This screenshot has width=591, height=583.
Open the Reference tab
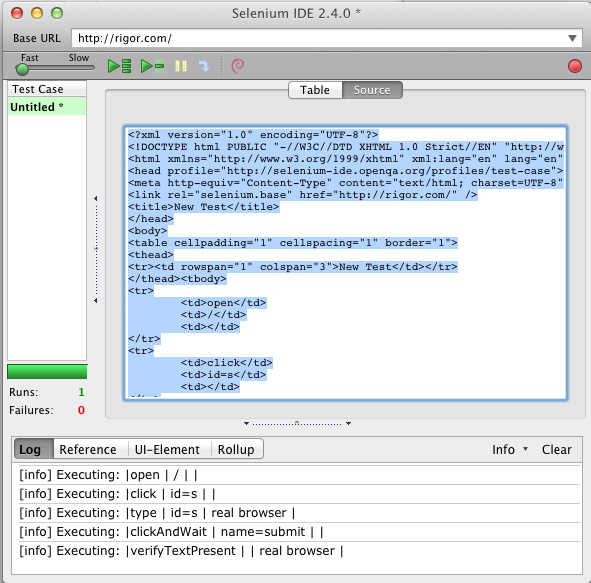pos(88,449)
